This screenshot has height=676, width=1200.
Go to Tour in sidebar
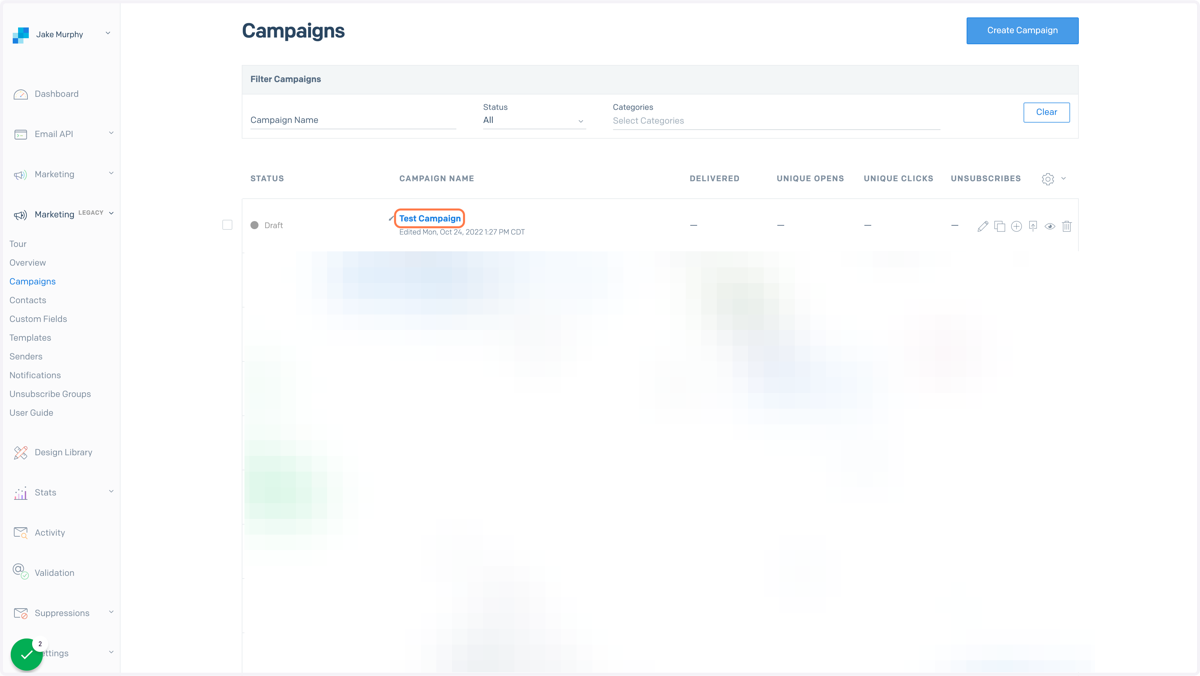pos(18,244)
